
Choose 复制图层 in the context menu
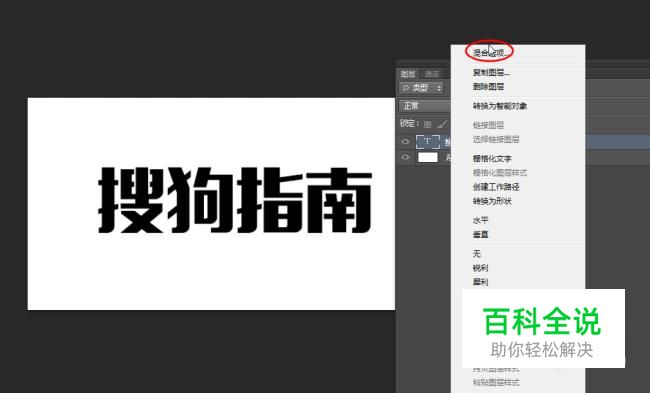click(491, 73)
